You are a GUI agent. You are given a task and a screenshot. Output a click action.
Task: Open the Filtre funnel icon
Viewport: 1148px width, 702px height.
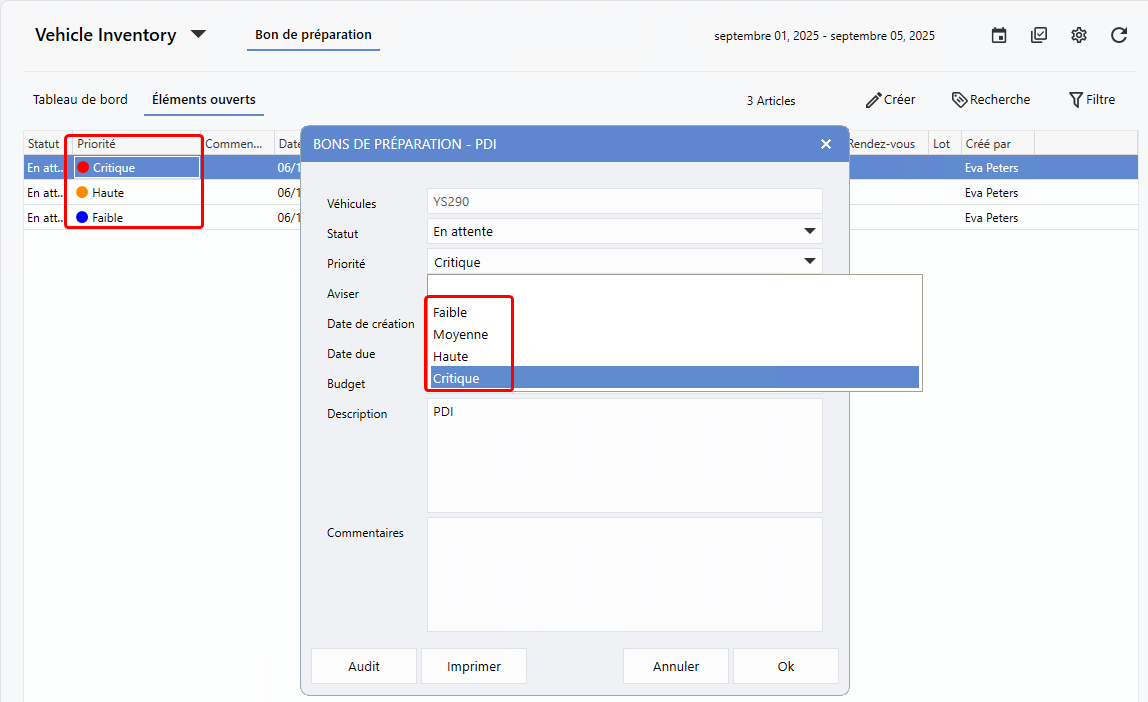pos(1076,100)
